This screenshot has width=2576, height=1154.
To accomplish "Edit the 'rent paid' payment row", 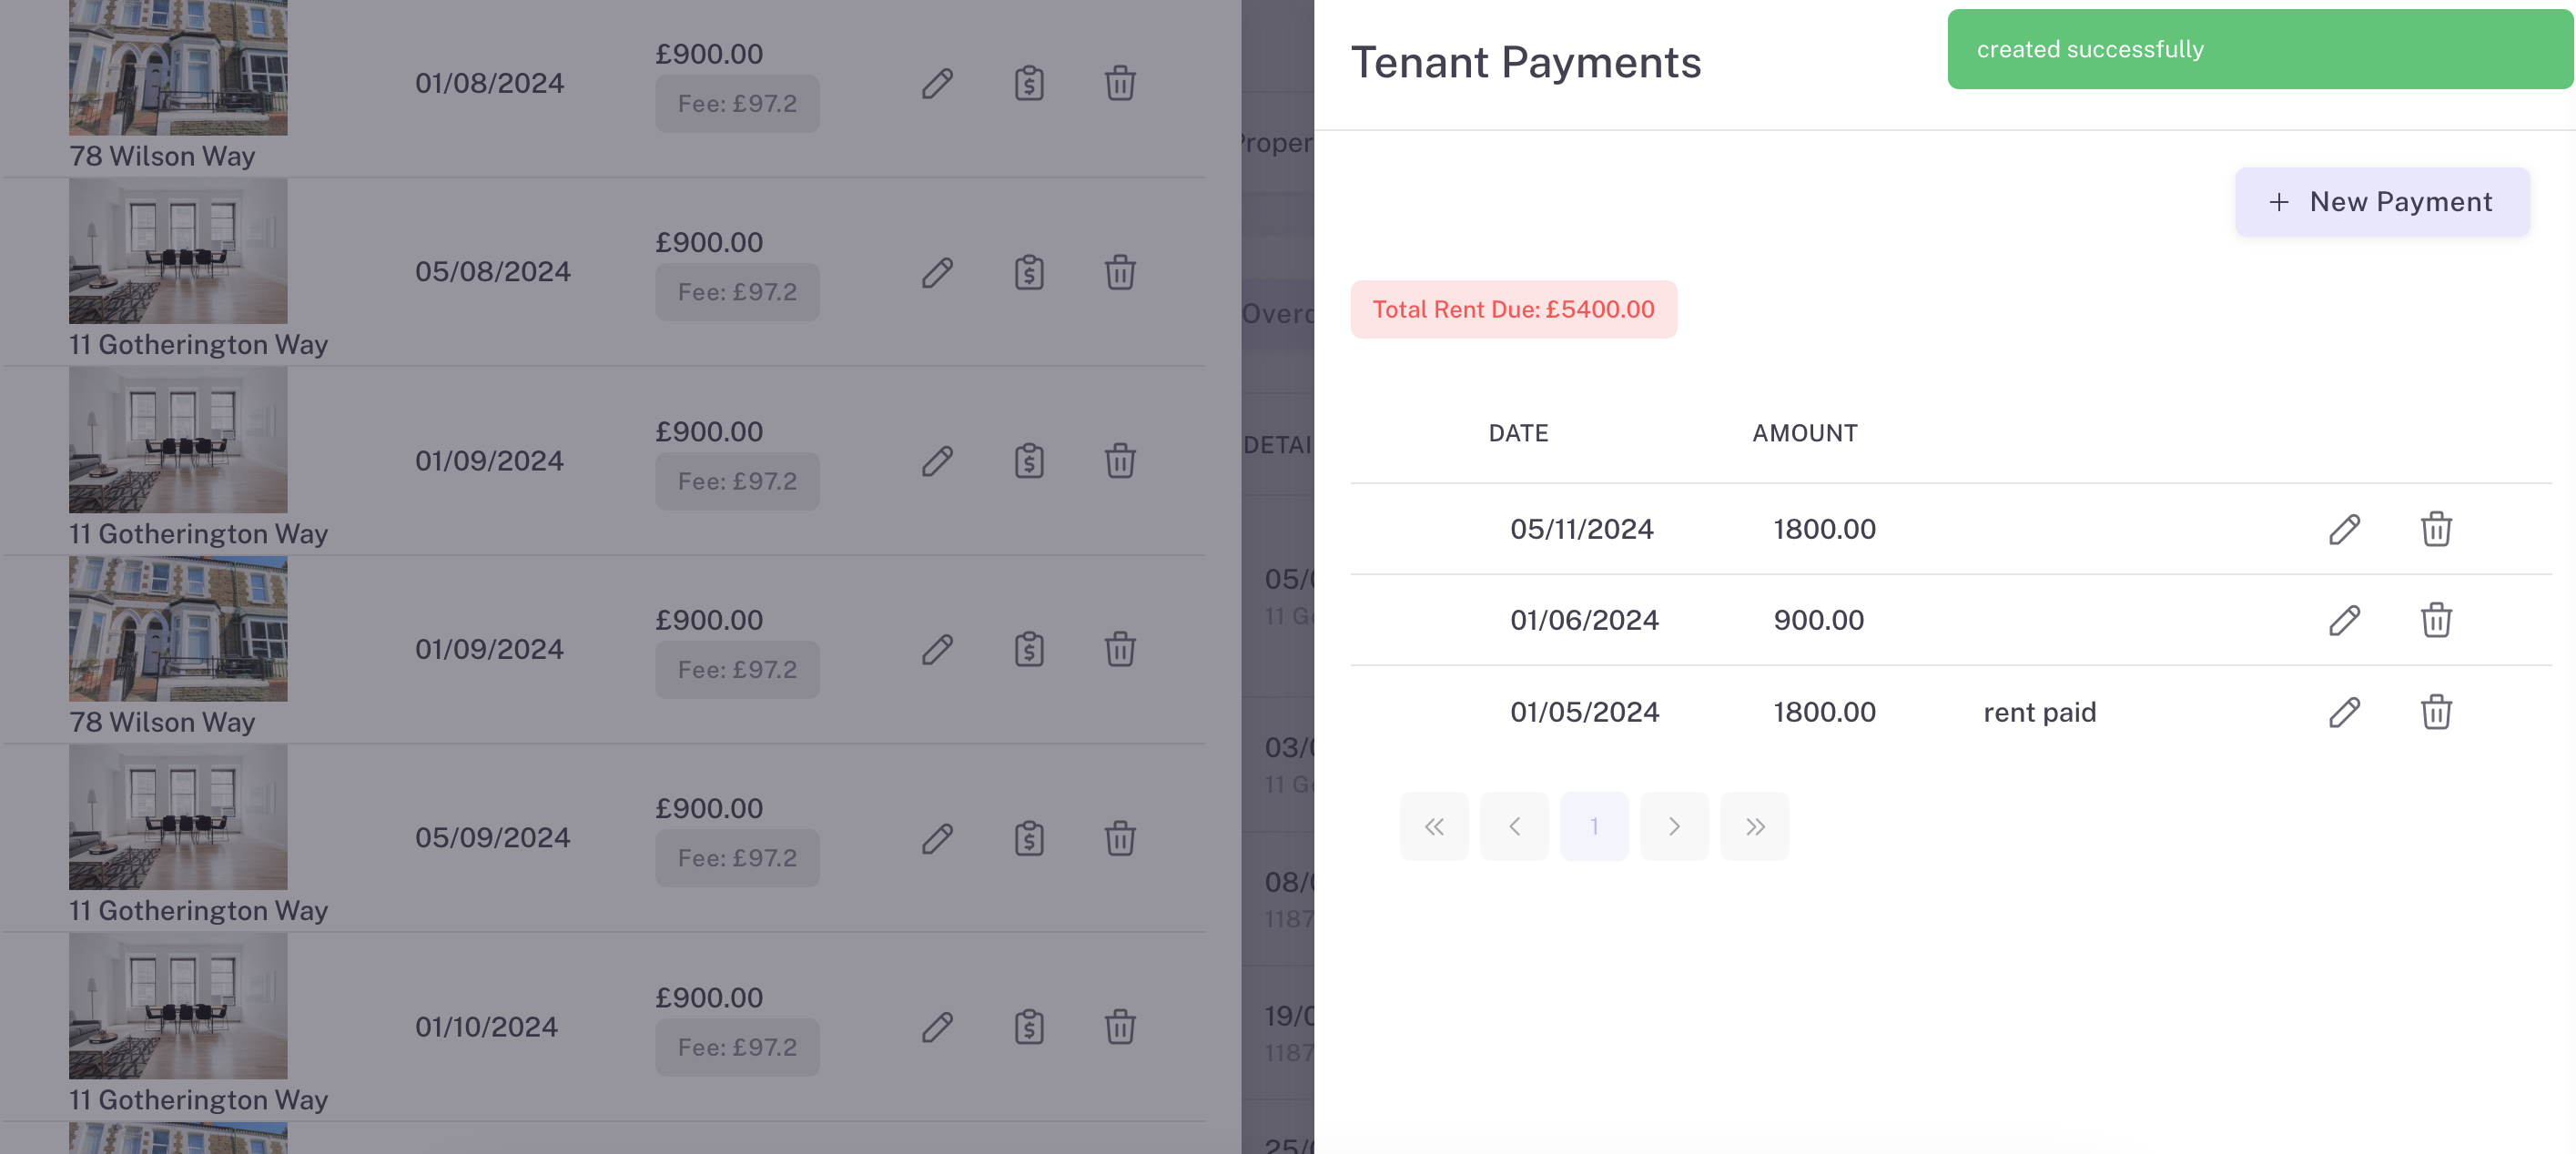I will click(x=2344, y=712).
